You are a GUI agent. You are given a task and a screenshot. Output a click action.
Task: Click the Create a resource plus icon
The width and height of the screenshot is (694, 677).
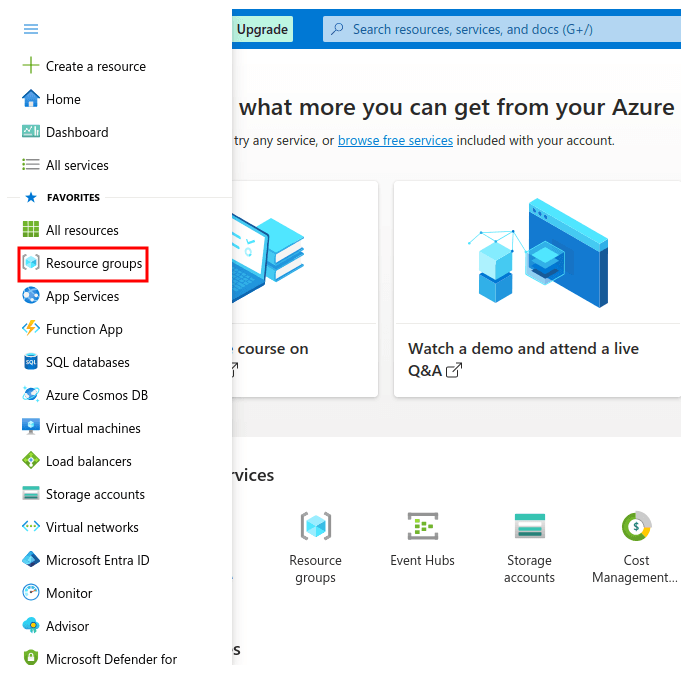point(31,65)
